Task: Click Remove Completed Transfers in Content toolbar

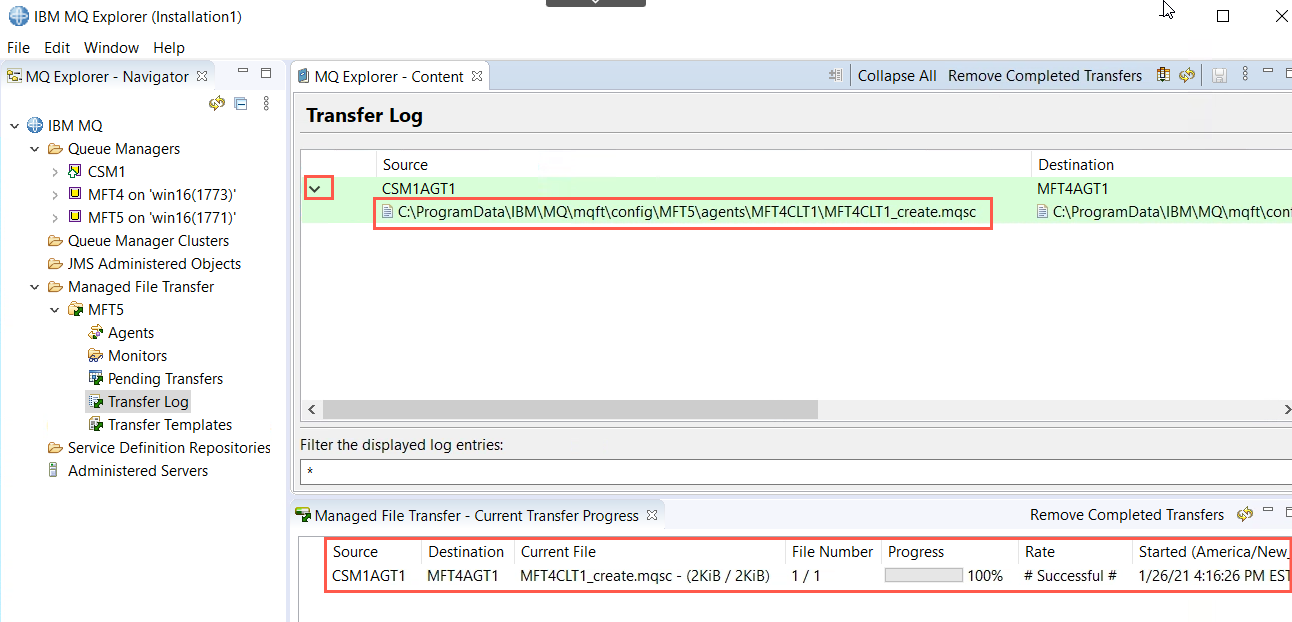Action: pos(1045,76)
